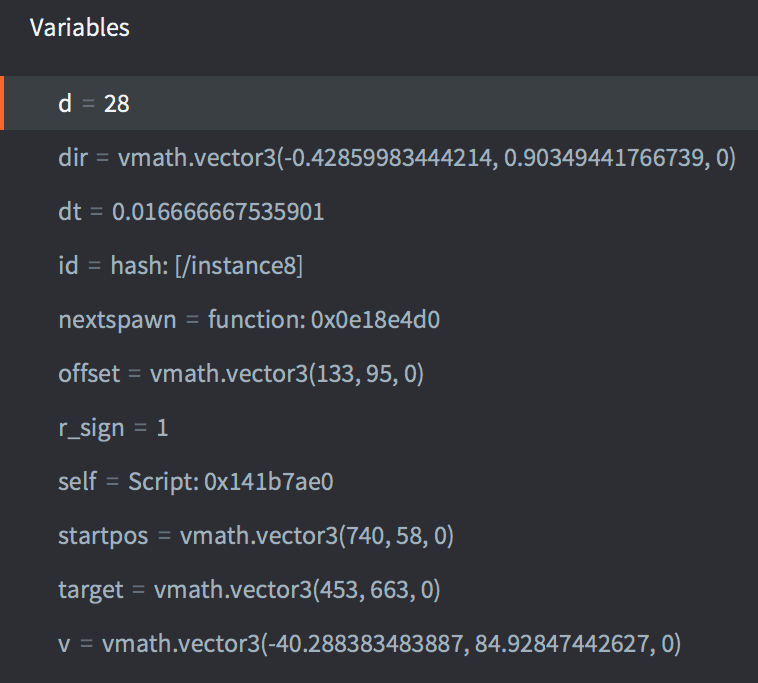
Task: Click the dir vmath.vector3 value
Action: (x=427, y=157)
